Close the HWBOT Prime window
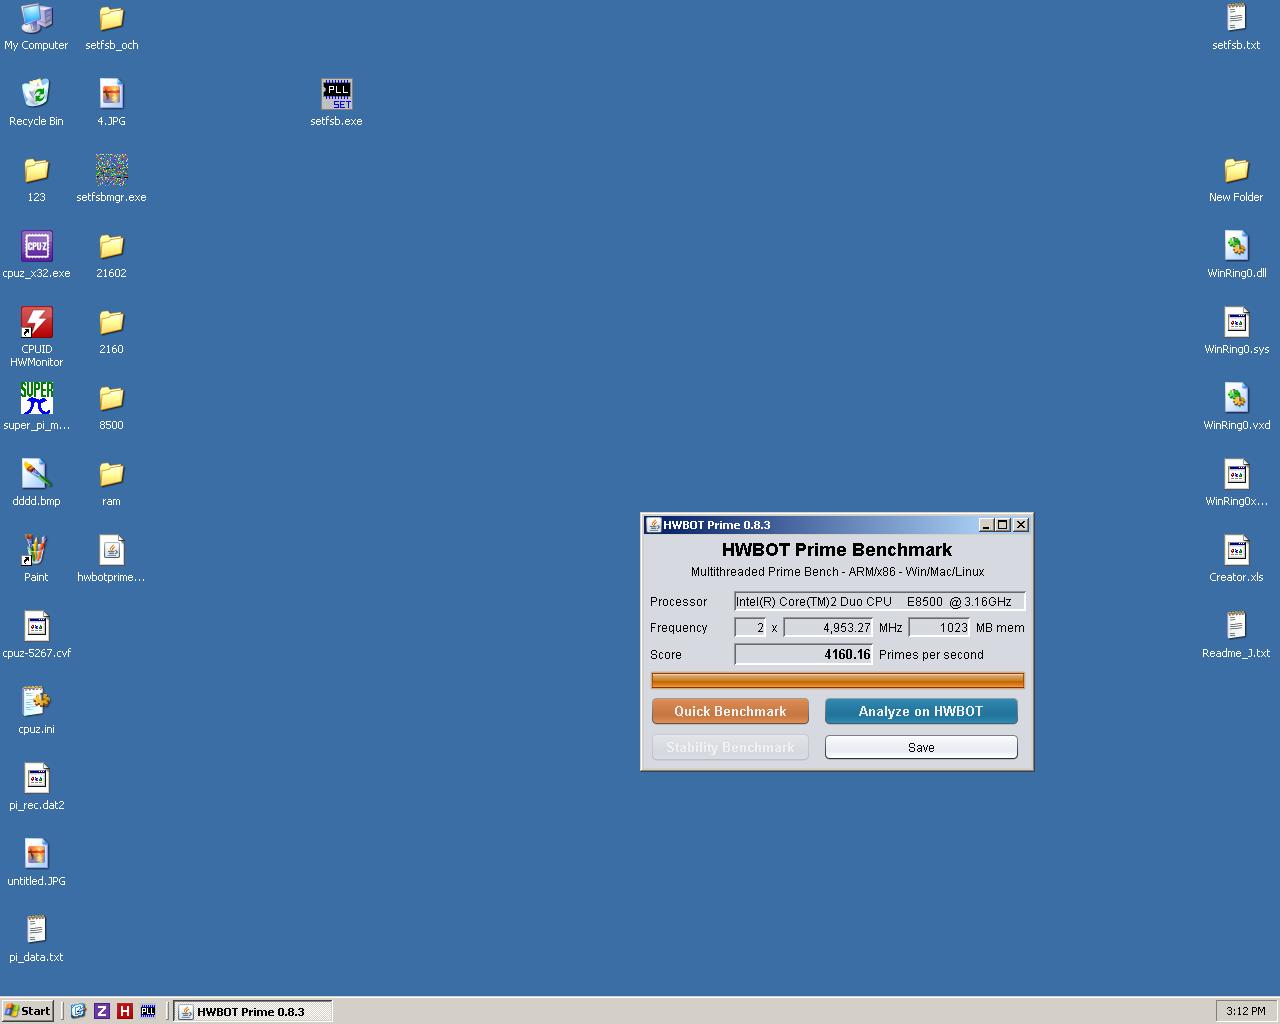This screenshot has width=1280, height=1024. tap(1021, 525)
